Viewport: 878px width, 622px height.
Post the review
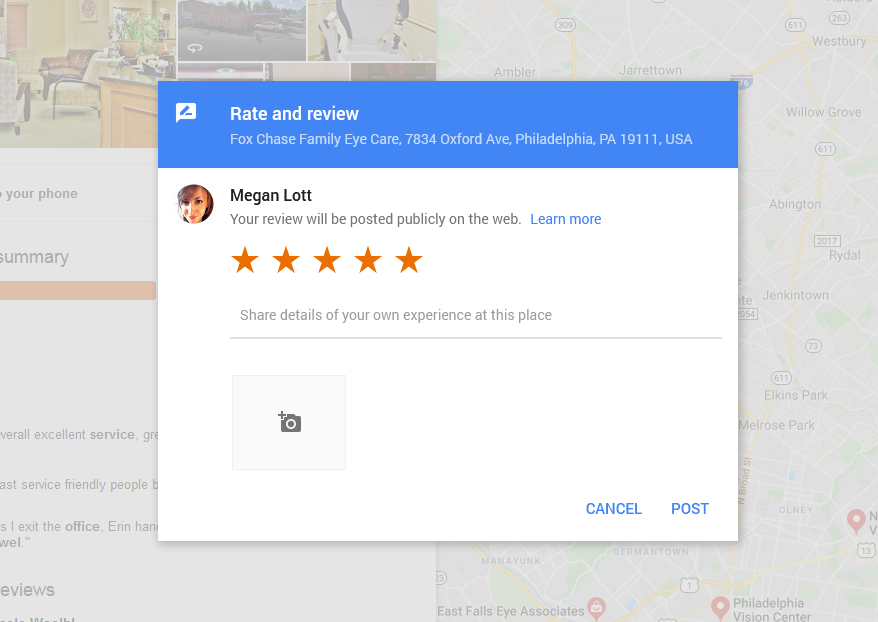coord(690,508)
